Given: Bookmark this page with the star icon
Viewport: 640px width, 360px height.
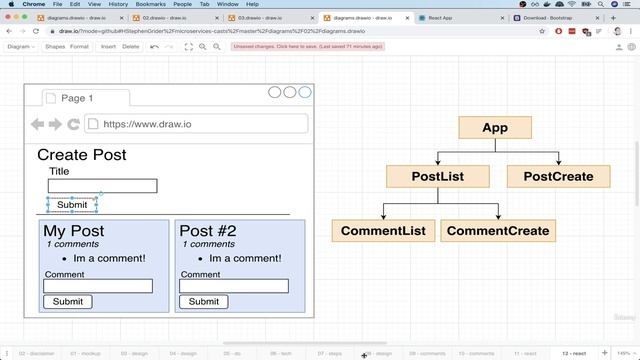Looking at the screenshot, I should coord(542,31).
